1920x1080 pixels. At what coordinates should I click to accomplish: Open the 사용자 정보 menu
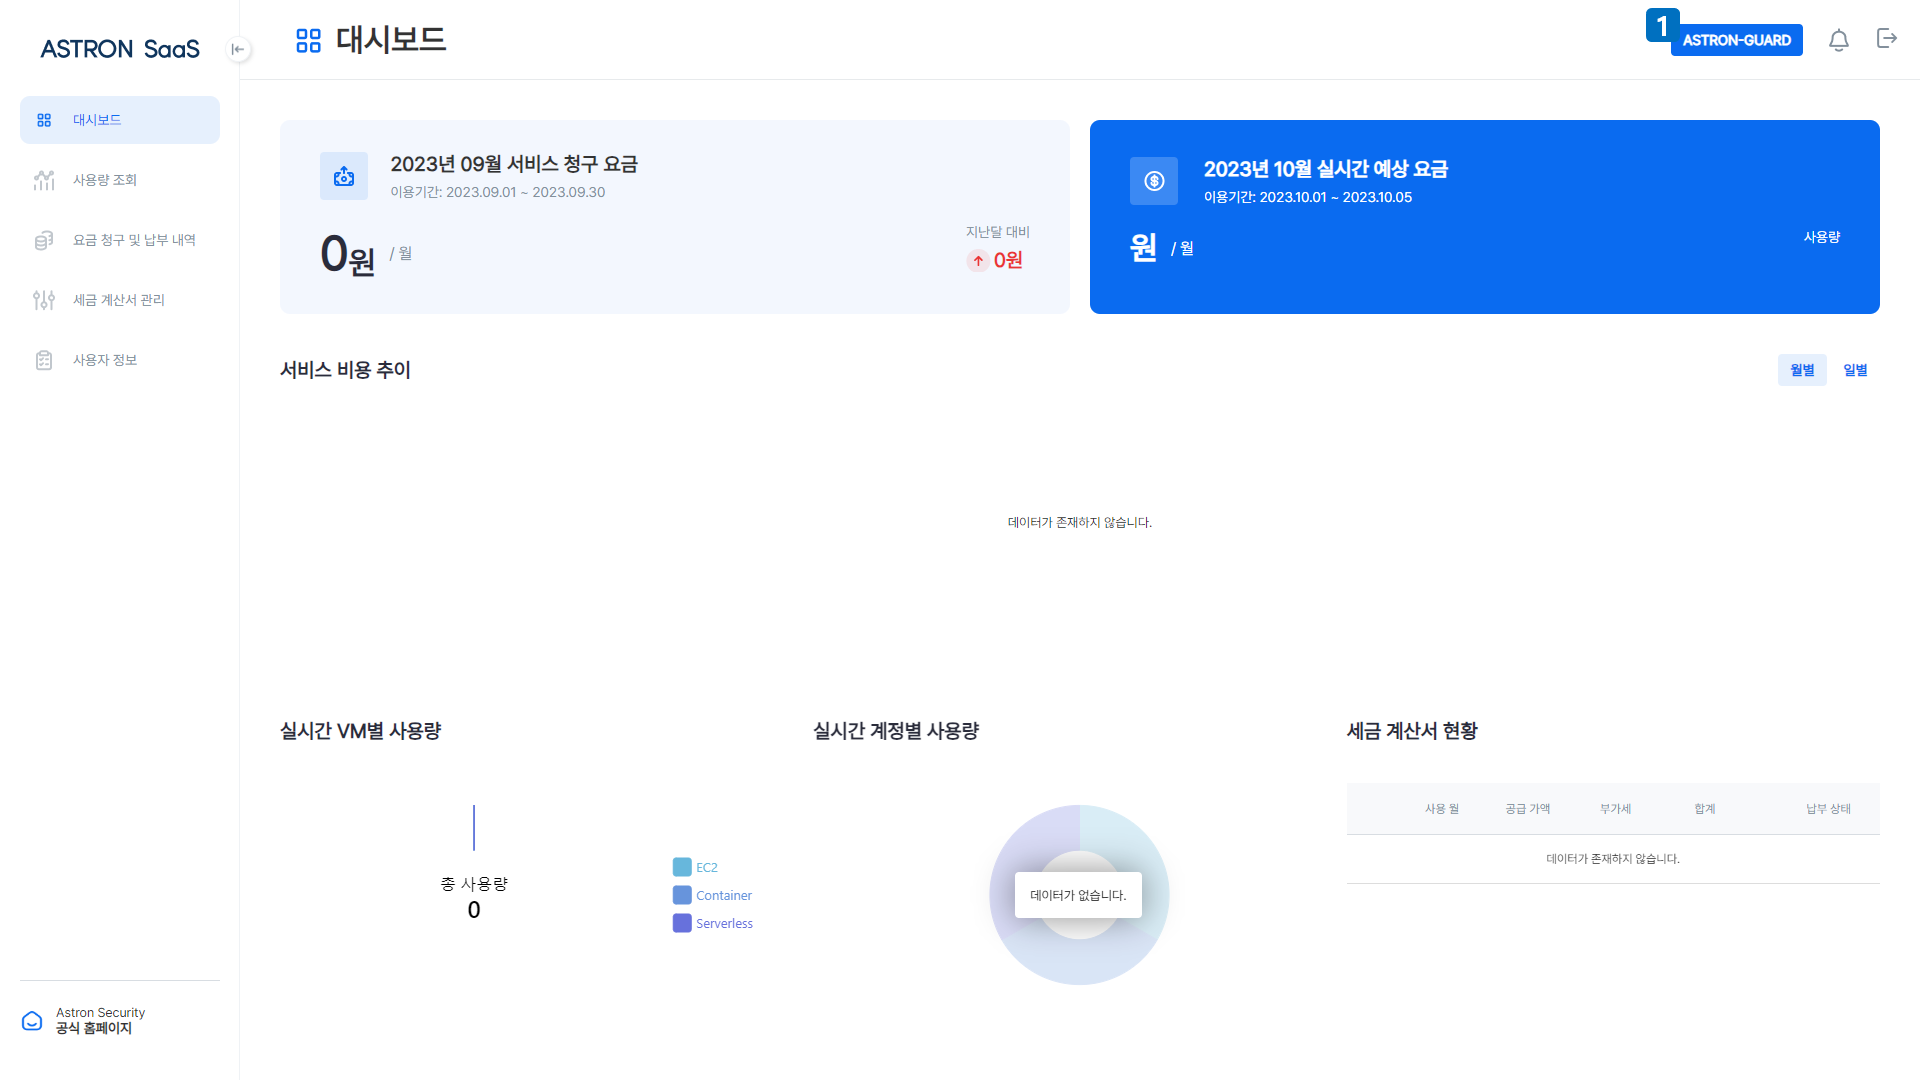pyautogui.click(x=120, y=360)
